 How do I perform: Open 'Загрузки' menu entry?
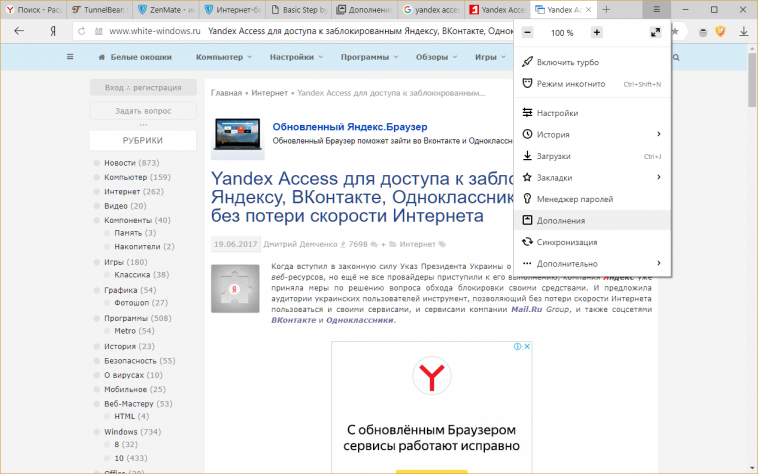pyautogui.click(x=592, y=156)
